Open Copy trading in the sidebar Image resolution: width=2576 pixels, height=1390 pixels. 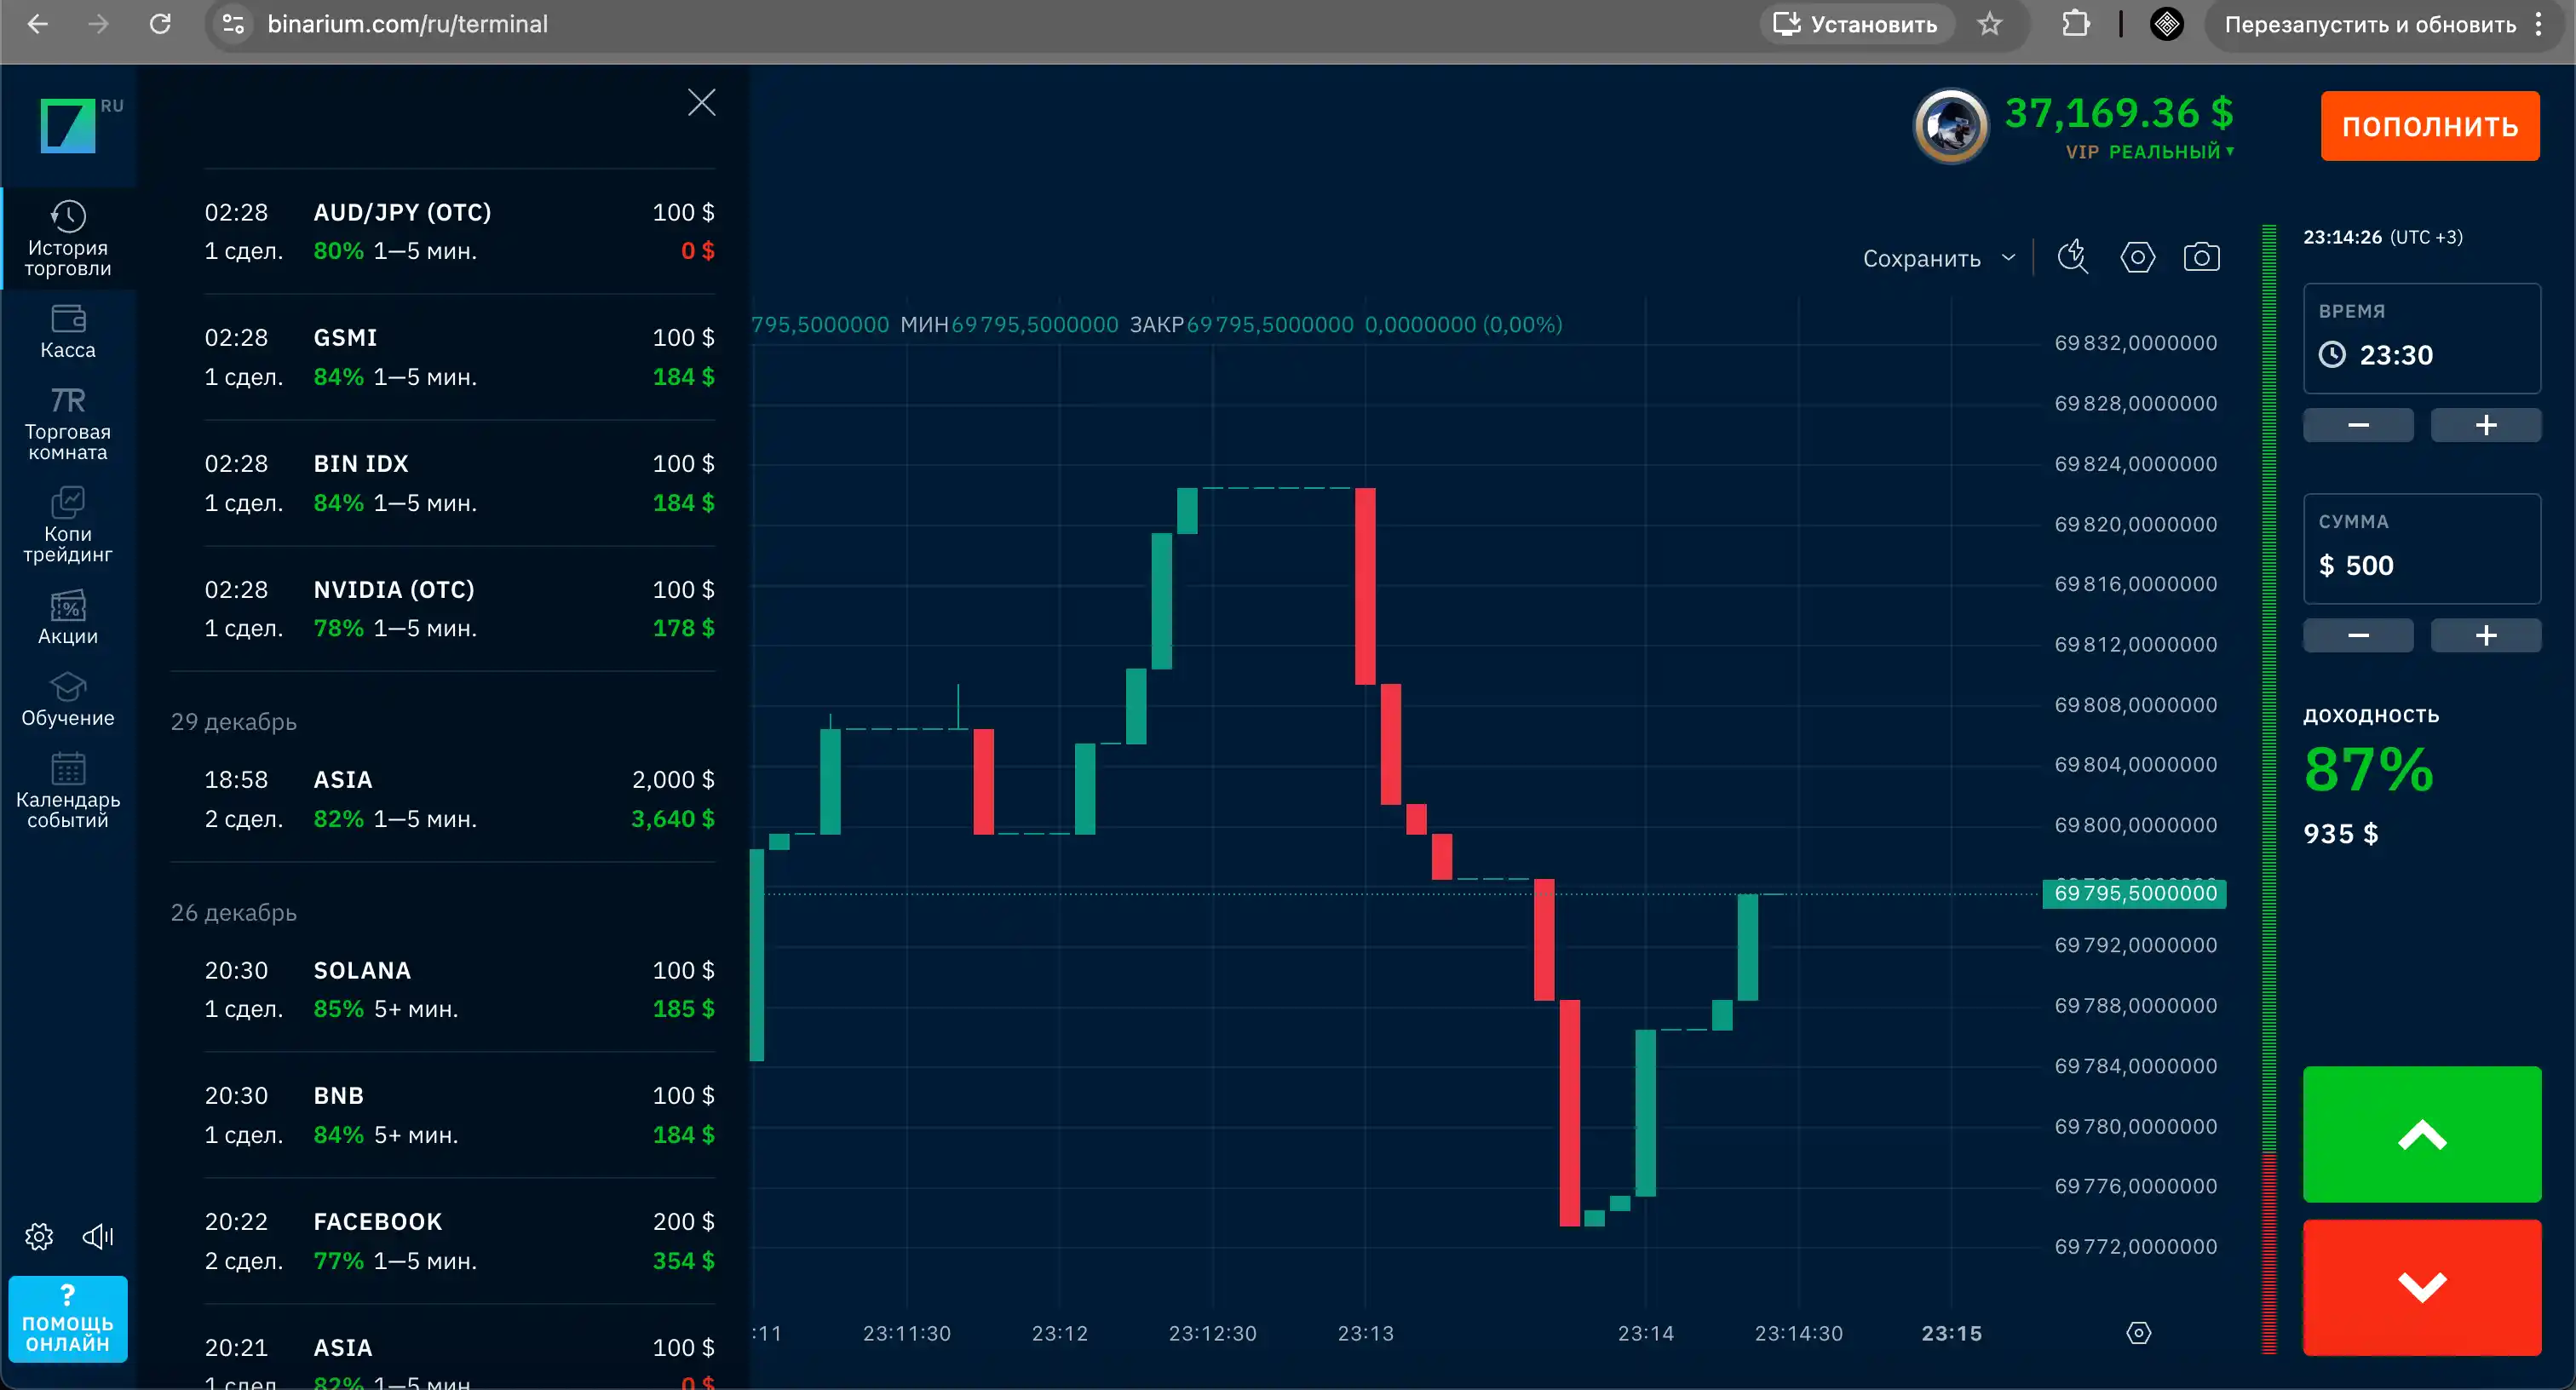(x=68, y=526)
